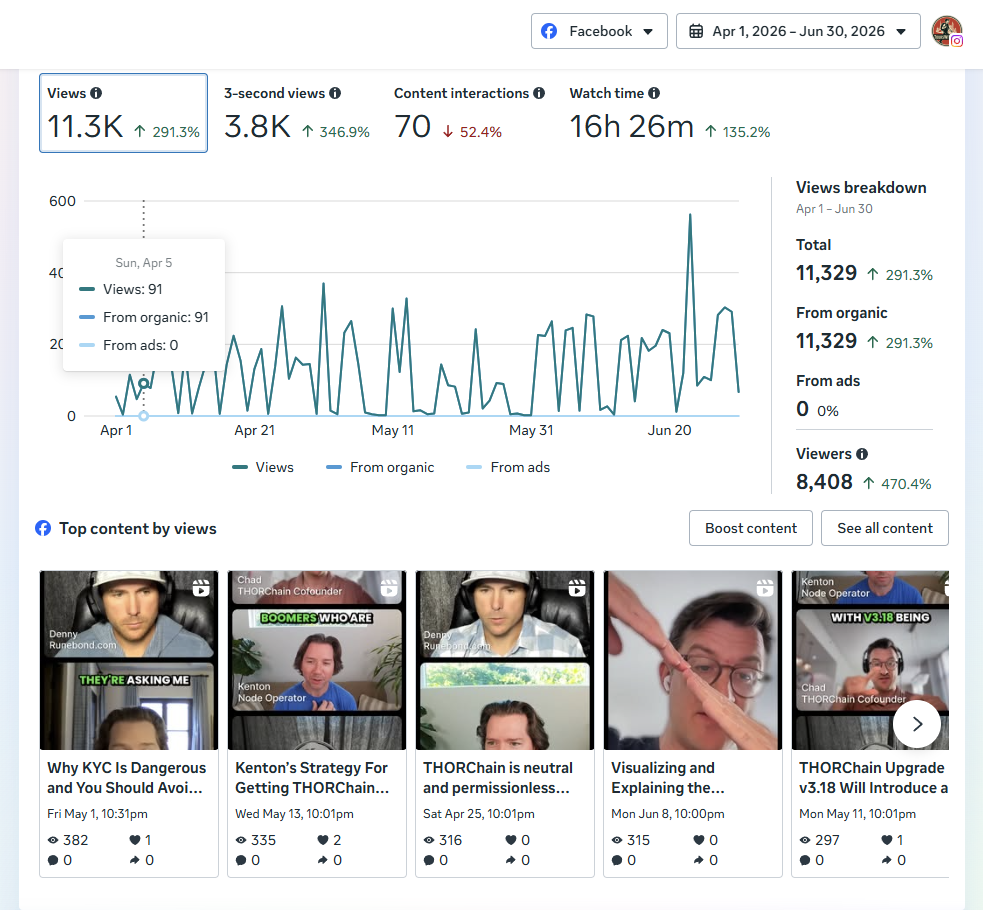The width and height of the screenshot is (983, 910).
Task: Click the Mon Jun 8, 10:00pm date text
Action: [x=668, y=813]
